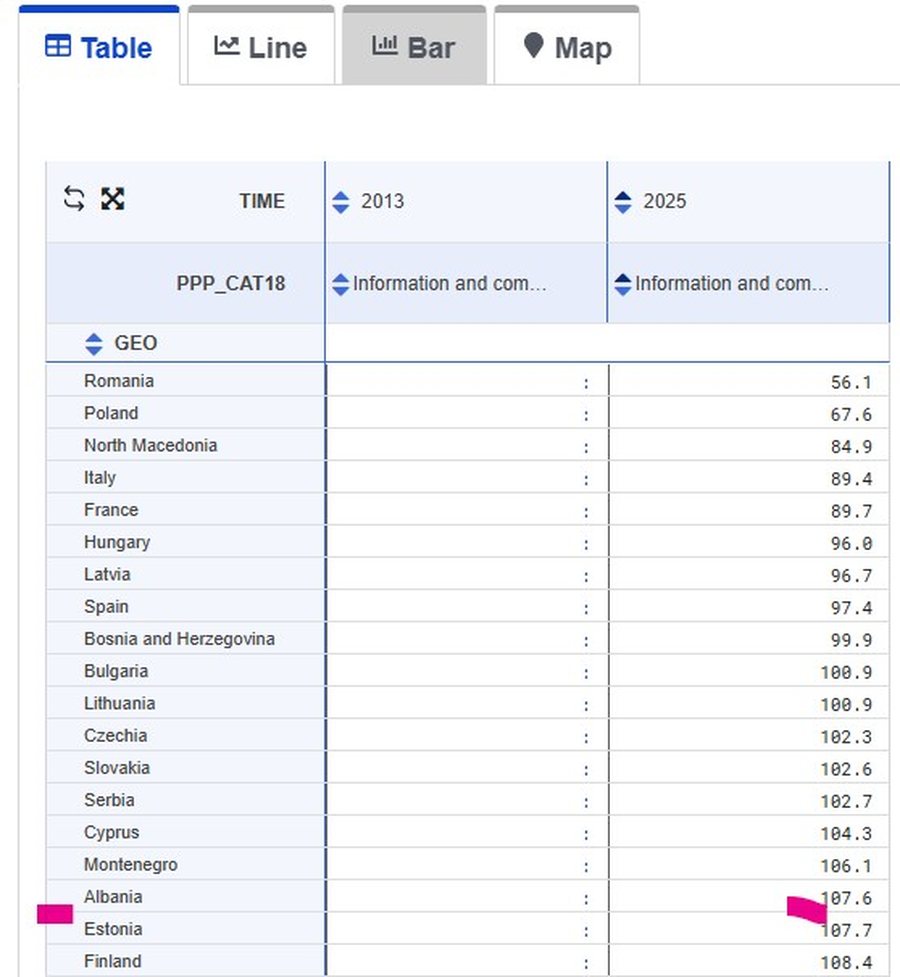Sort by the 2025 column arrows
The width and height of the screenshot is (900, 977).
pos(623,202)
